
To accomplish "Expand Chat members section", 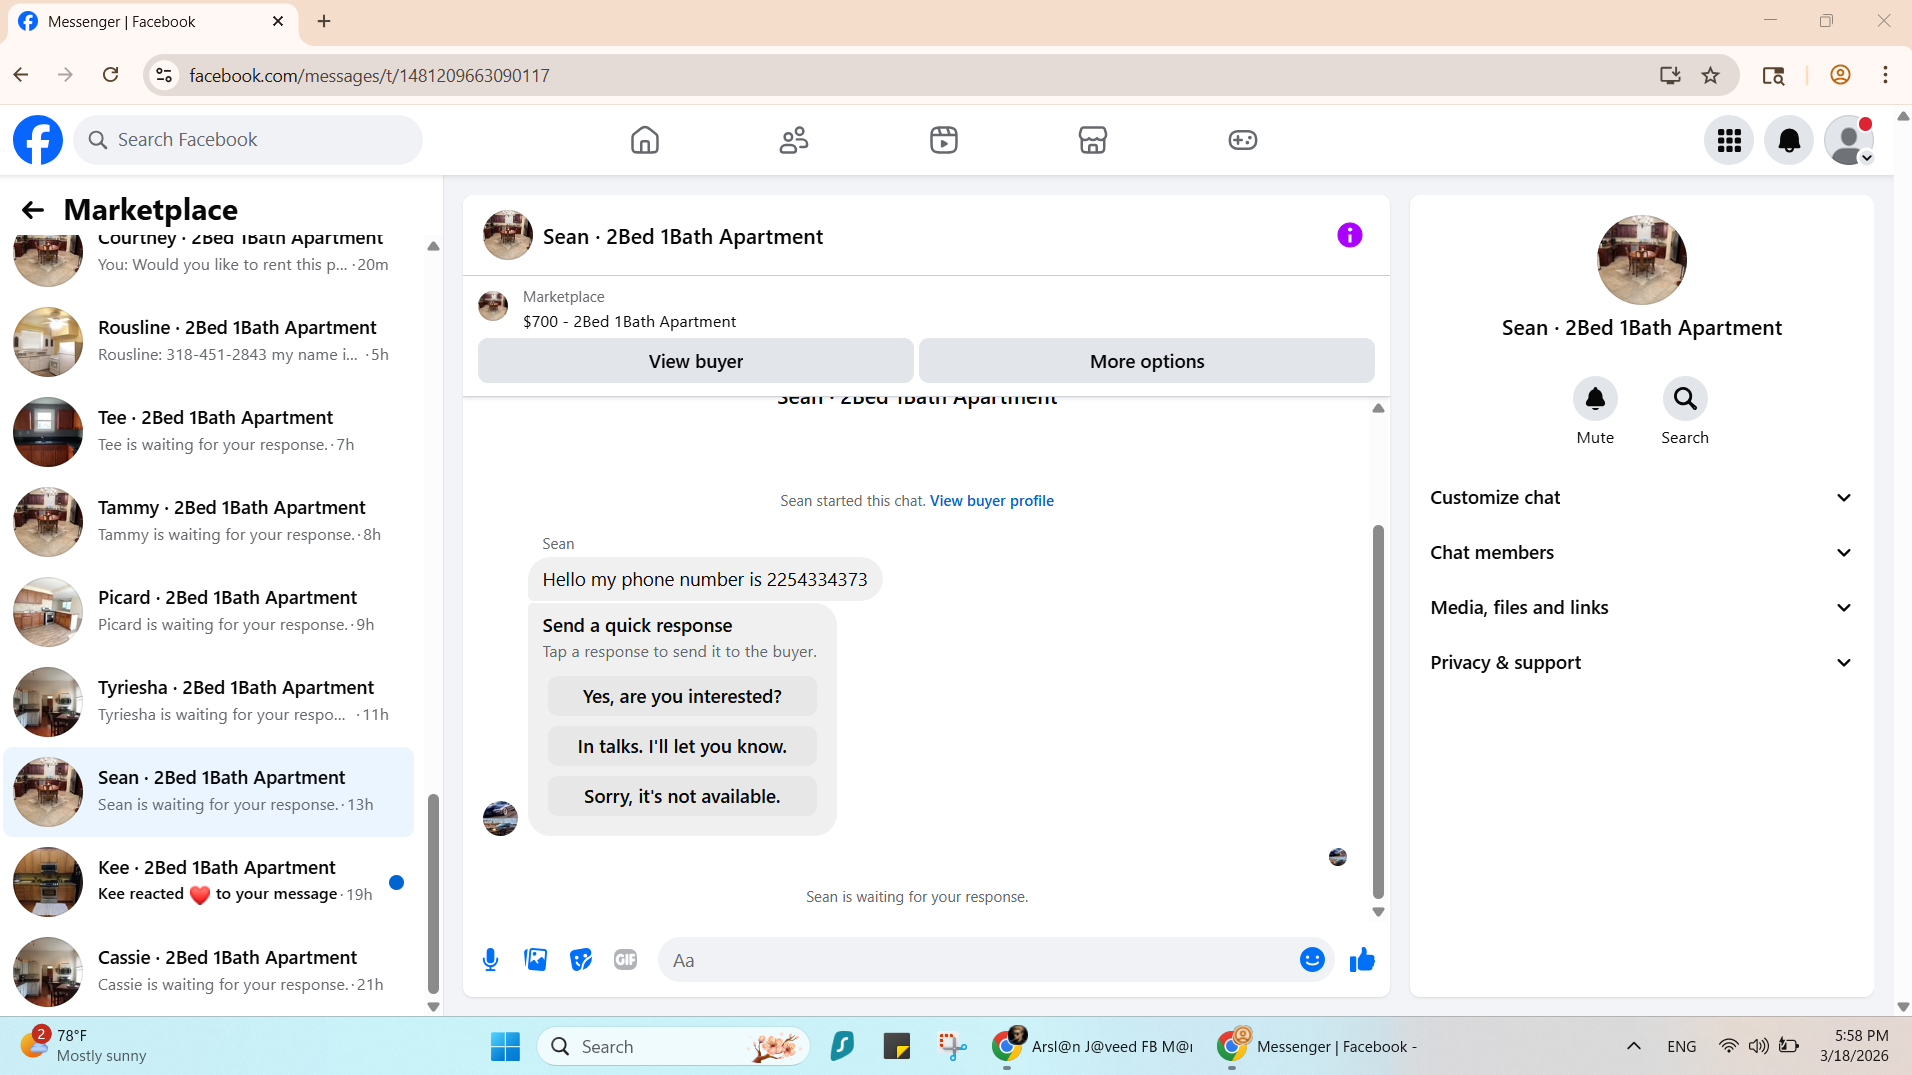I will click(1641, 553).
